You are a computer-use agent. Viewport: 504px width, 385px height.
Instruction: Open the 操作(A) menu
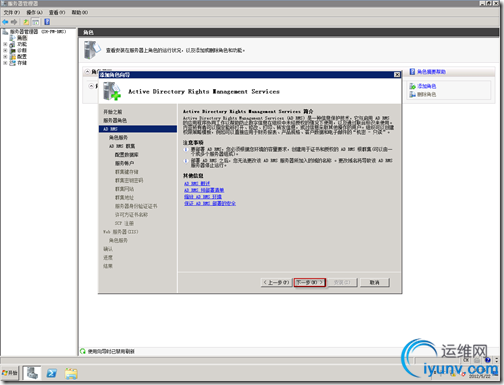tap(35, 12)
